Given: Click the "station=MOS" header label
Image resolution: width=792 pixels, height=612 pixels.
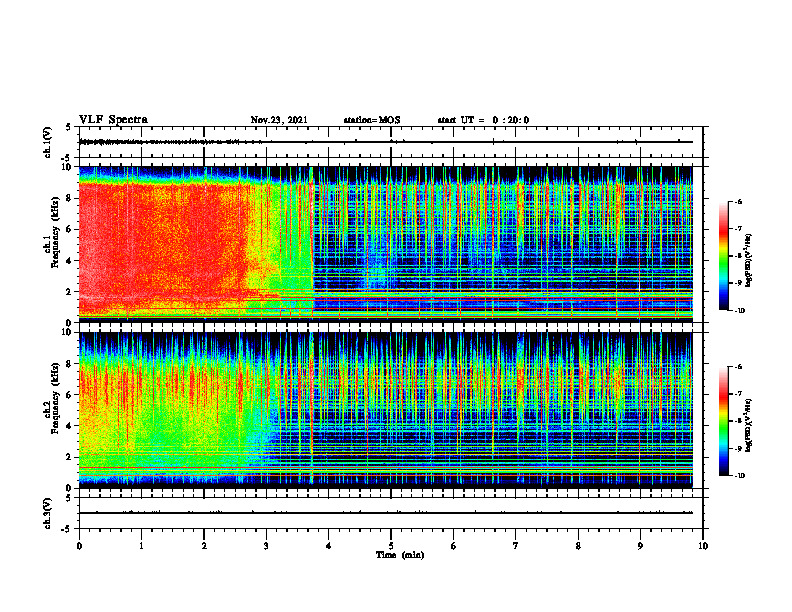Looking at the screenshot, I should coord(372,120).
